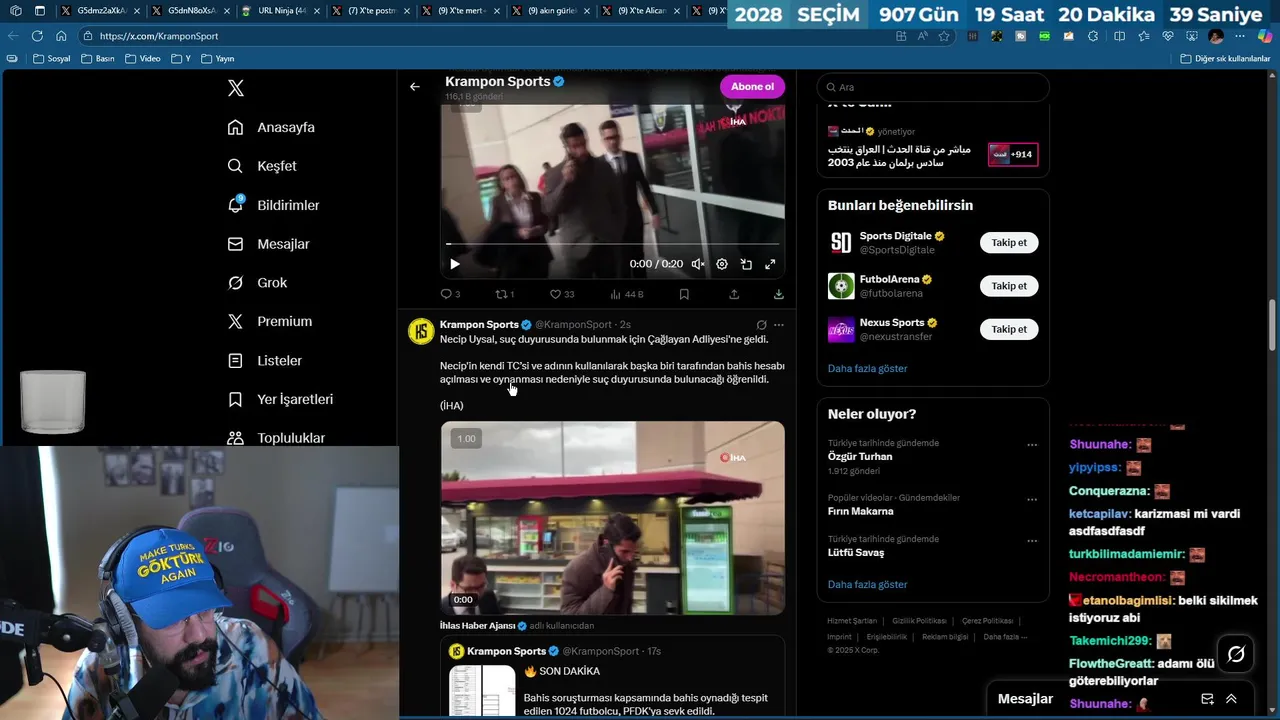Expand Daha fazla footer options

pos(1005,637)
